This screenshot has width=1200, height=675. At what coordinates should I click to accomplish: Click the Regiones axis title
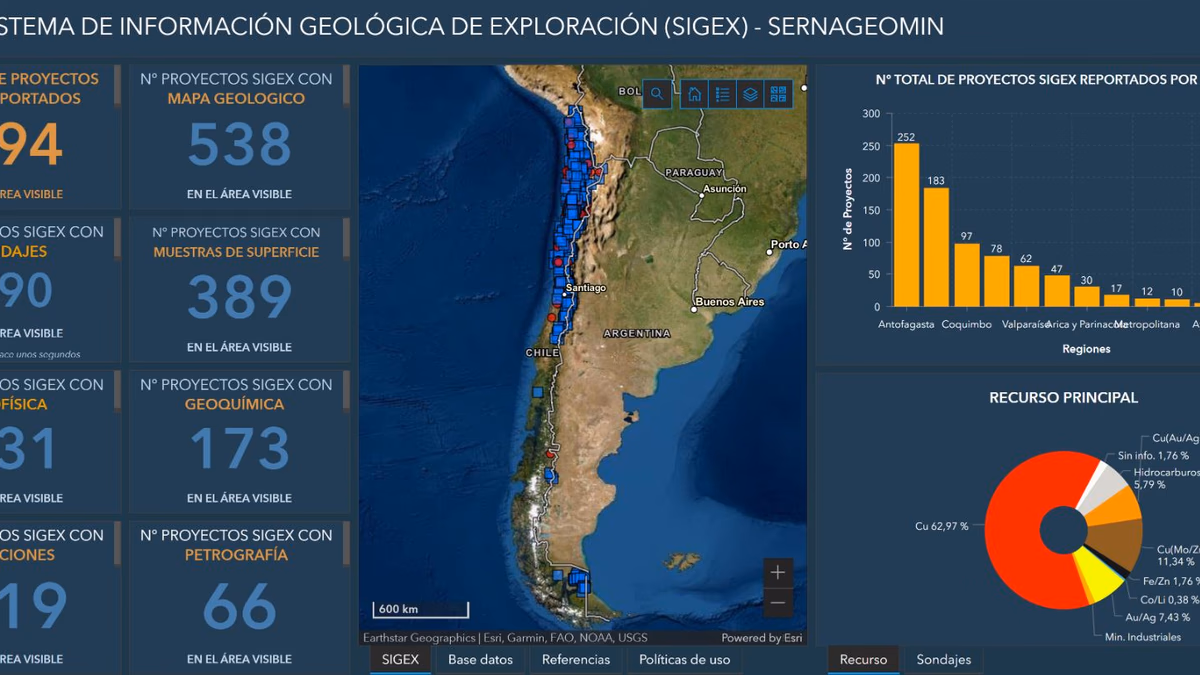[1086, 349]
